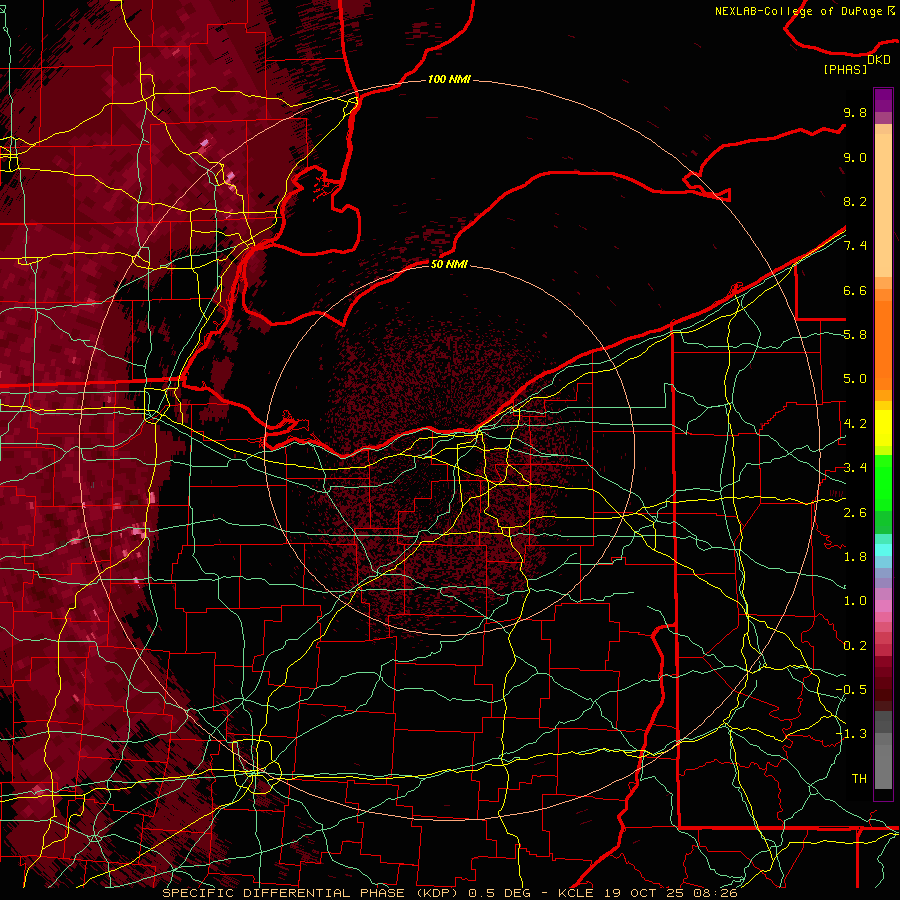Select the 0.2 value on the scale
The image size is (900, 900).
coord(855,646)
